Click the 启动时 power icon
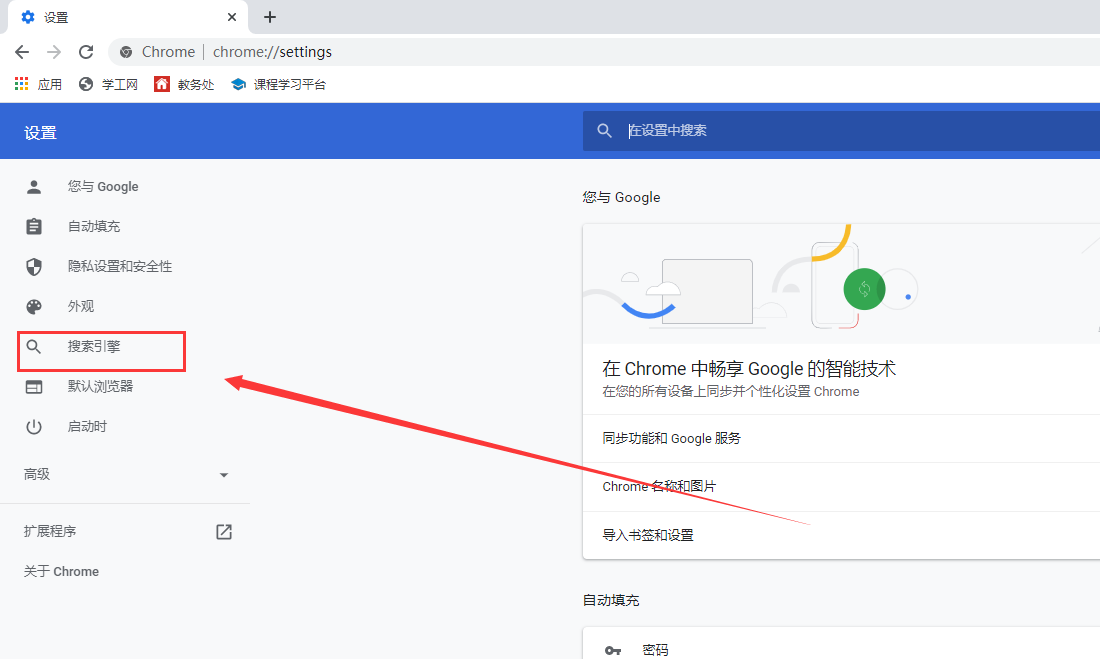 [33, 426]
